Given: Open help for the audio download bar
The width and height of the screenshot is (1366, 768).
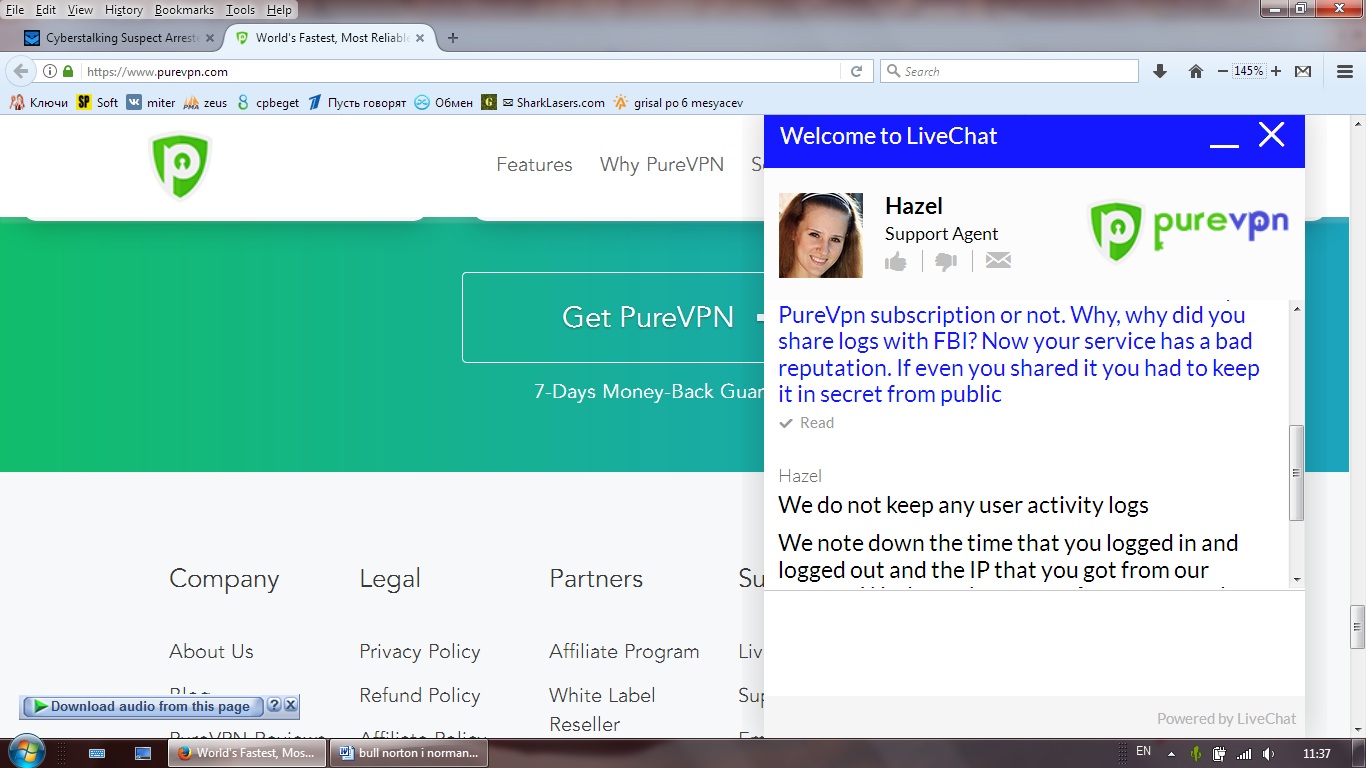Looking at the screenshot, I should click(274, 705).
